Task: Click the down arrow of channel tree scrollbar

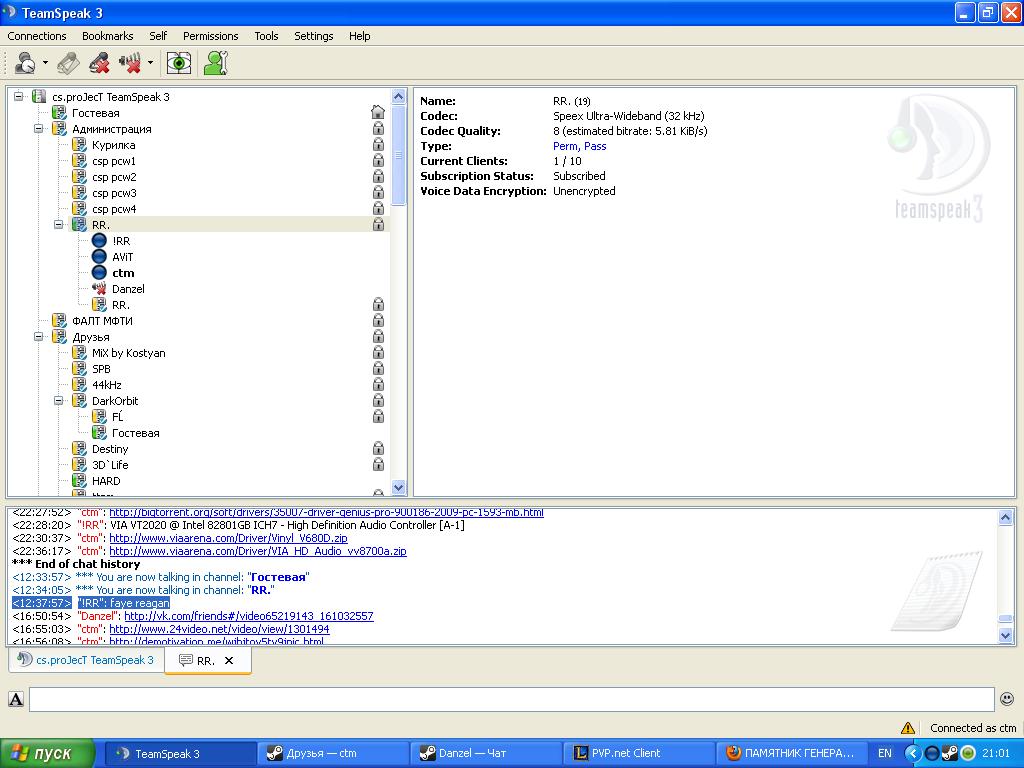Action: [398, 487]
